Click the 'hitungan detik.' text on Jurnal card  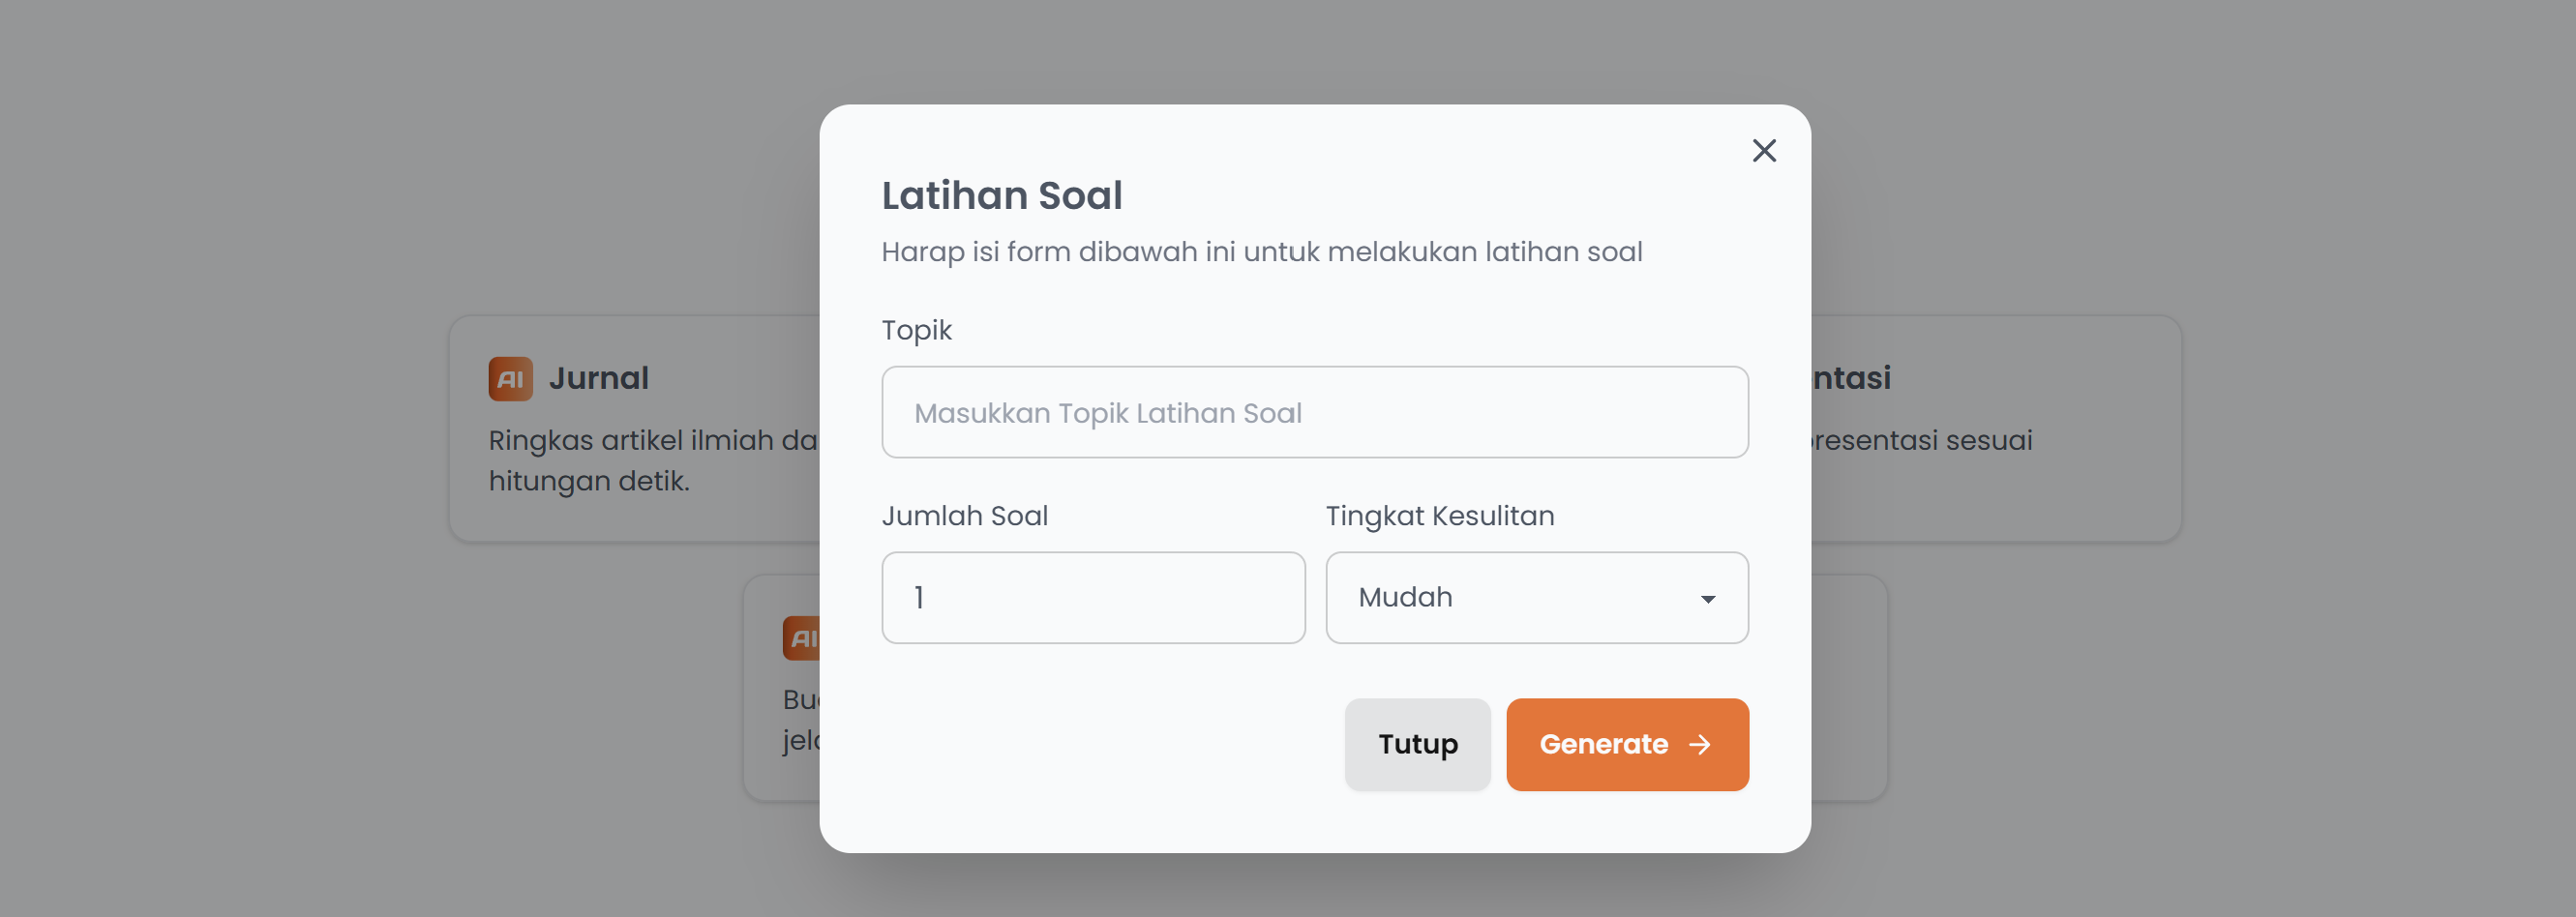click(589, 481)
